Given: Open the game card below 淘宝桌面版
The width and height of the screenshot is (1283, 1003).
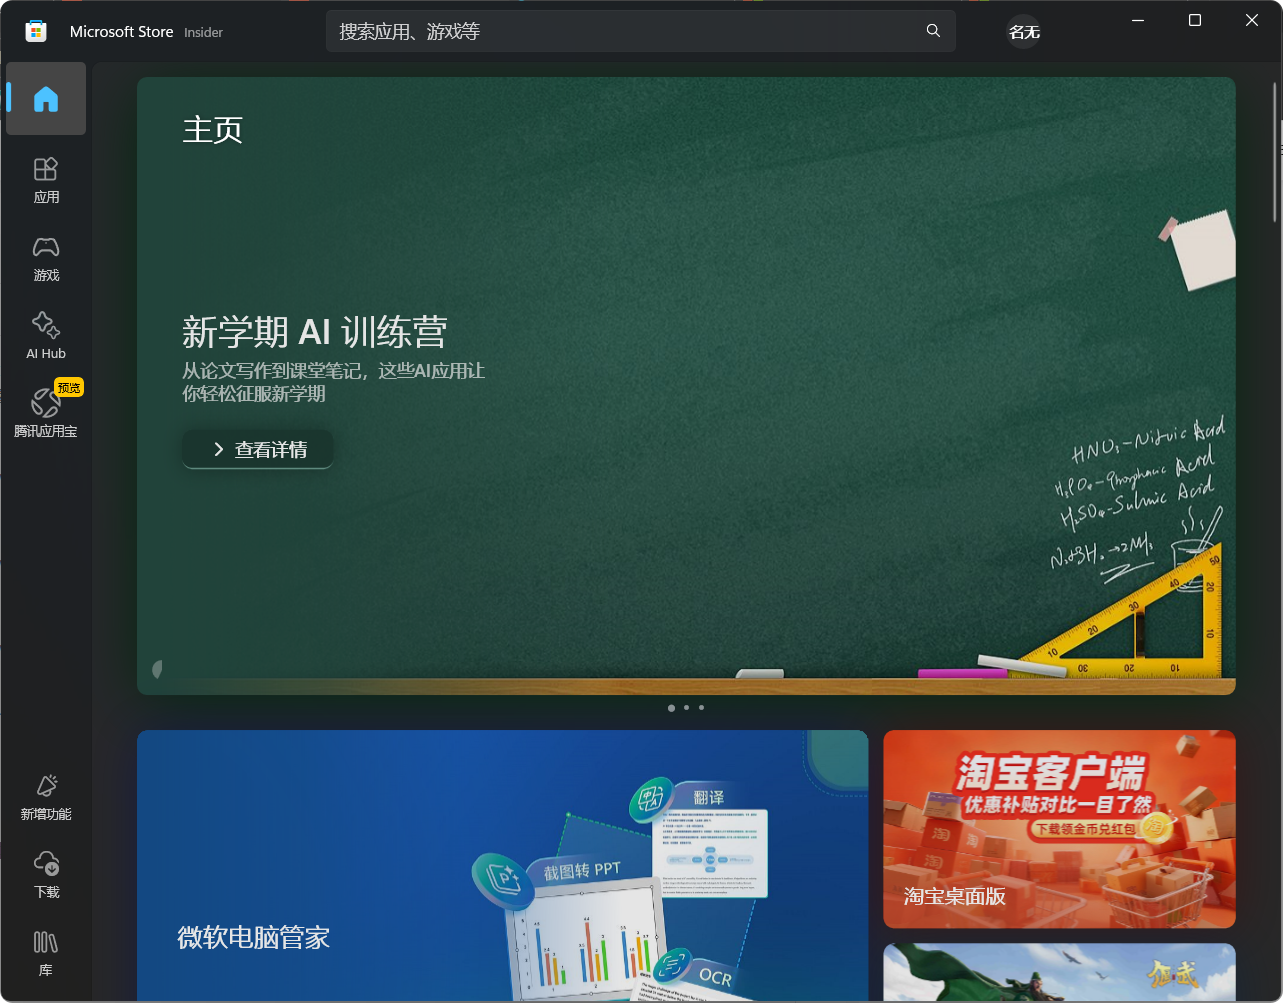Looking at the screenshot, I should pos(1059,972).
